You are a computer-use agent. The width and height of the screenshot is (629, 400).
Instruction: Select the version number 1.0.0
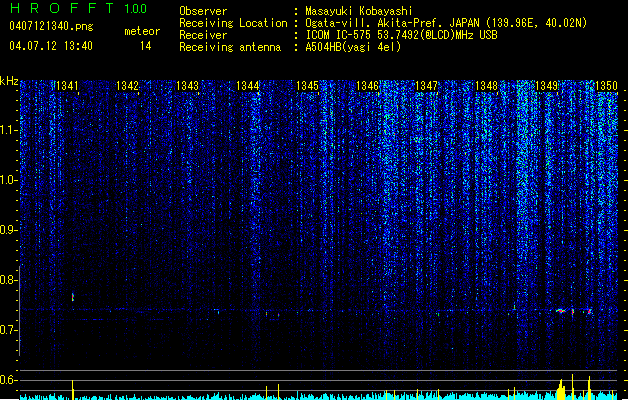point(136,8)
